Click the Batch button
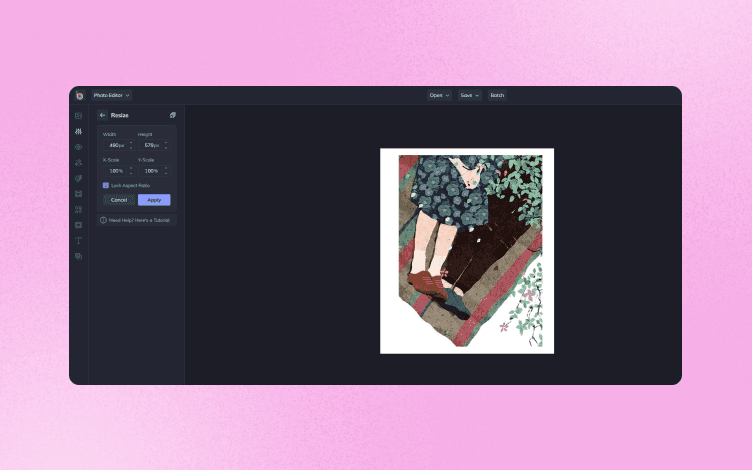This screenshot has height=470, width=752. 497,95
